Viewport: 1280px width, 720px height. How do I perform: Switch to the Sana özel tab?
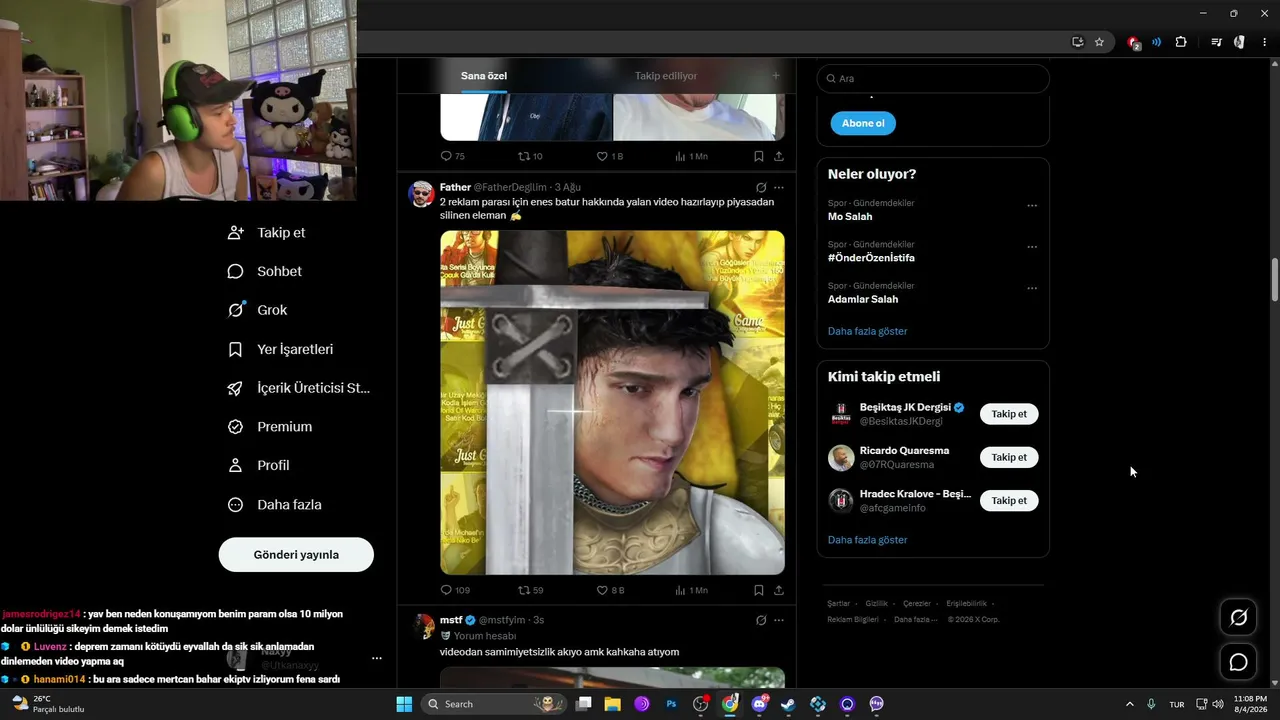pos(484,76)
